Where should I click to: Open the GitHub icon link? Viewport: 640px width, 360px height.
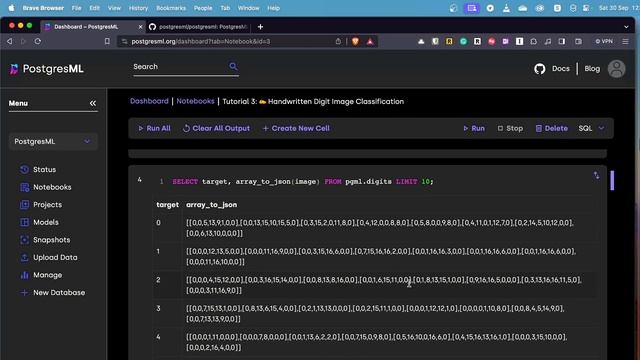pyautogui.click(x=540, y=69)
